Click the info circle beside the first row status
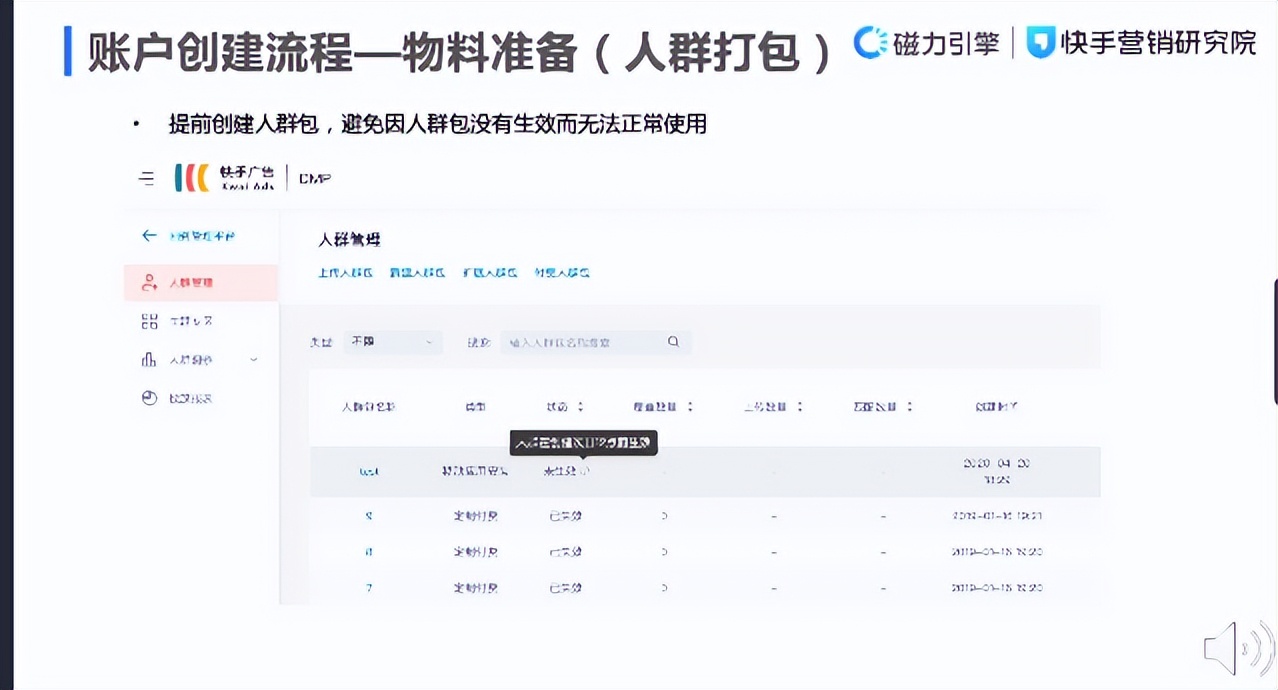The image size is (1278, 690). click(586, 470)
